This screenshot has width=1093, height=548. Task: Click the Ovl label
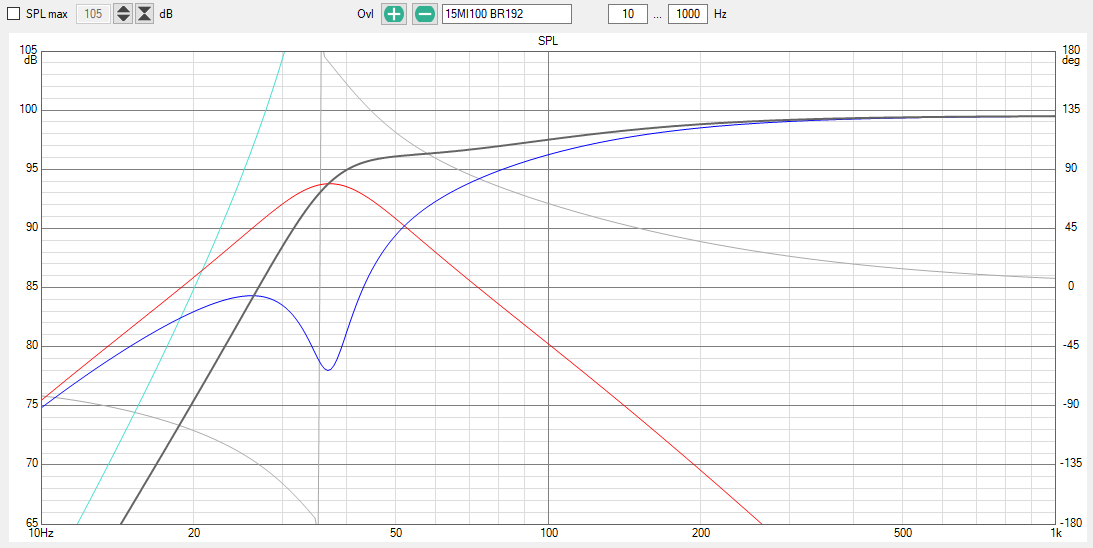coord(366,14)
